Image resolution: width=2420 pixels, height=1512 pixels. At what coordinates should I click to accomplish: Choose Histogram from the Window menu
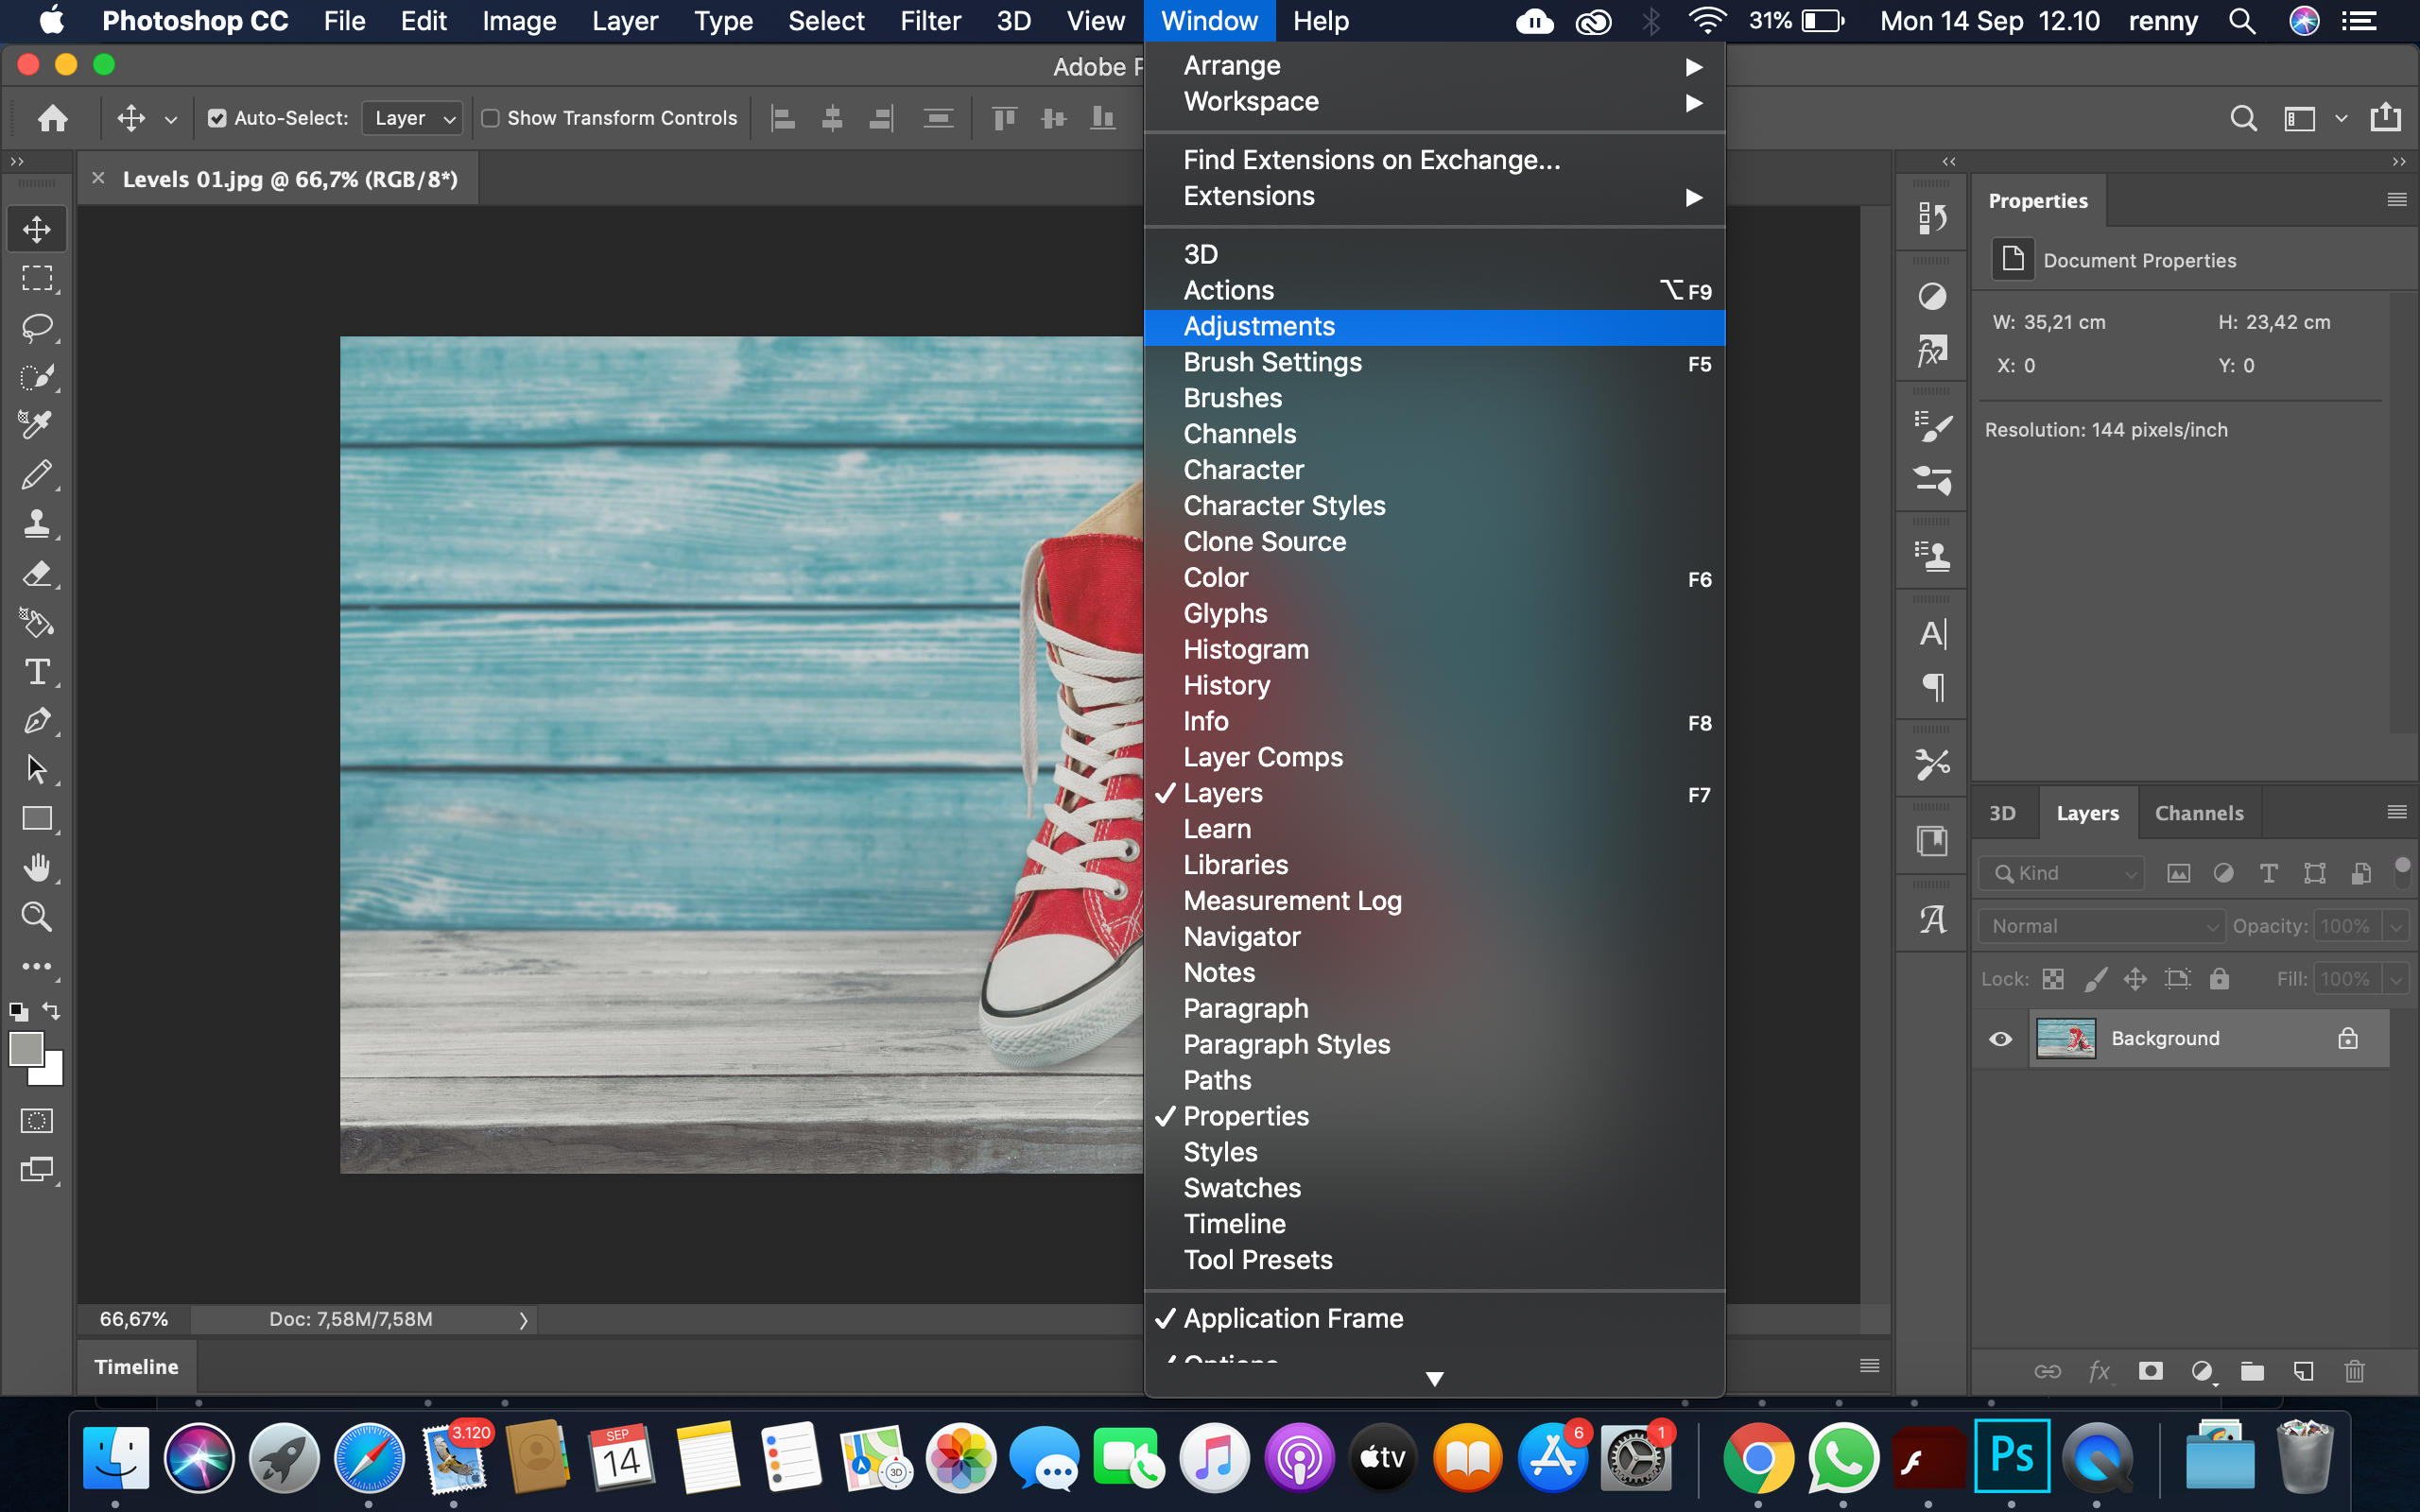[1434, 649]
